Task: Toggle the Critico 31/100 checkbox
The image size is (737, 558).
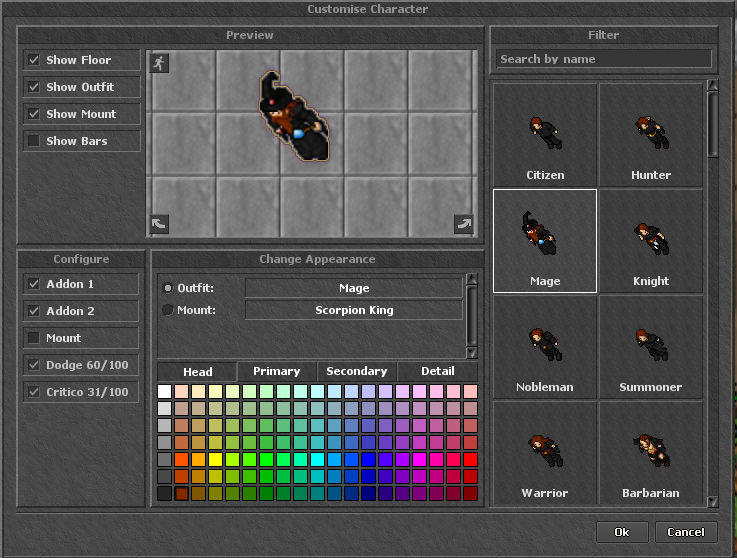Action: pyautogui.click(x=34, y=392)
